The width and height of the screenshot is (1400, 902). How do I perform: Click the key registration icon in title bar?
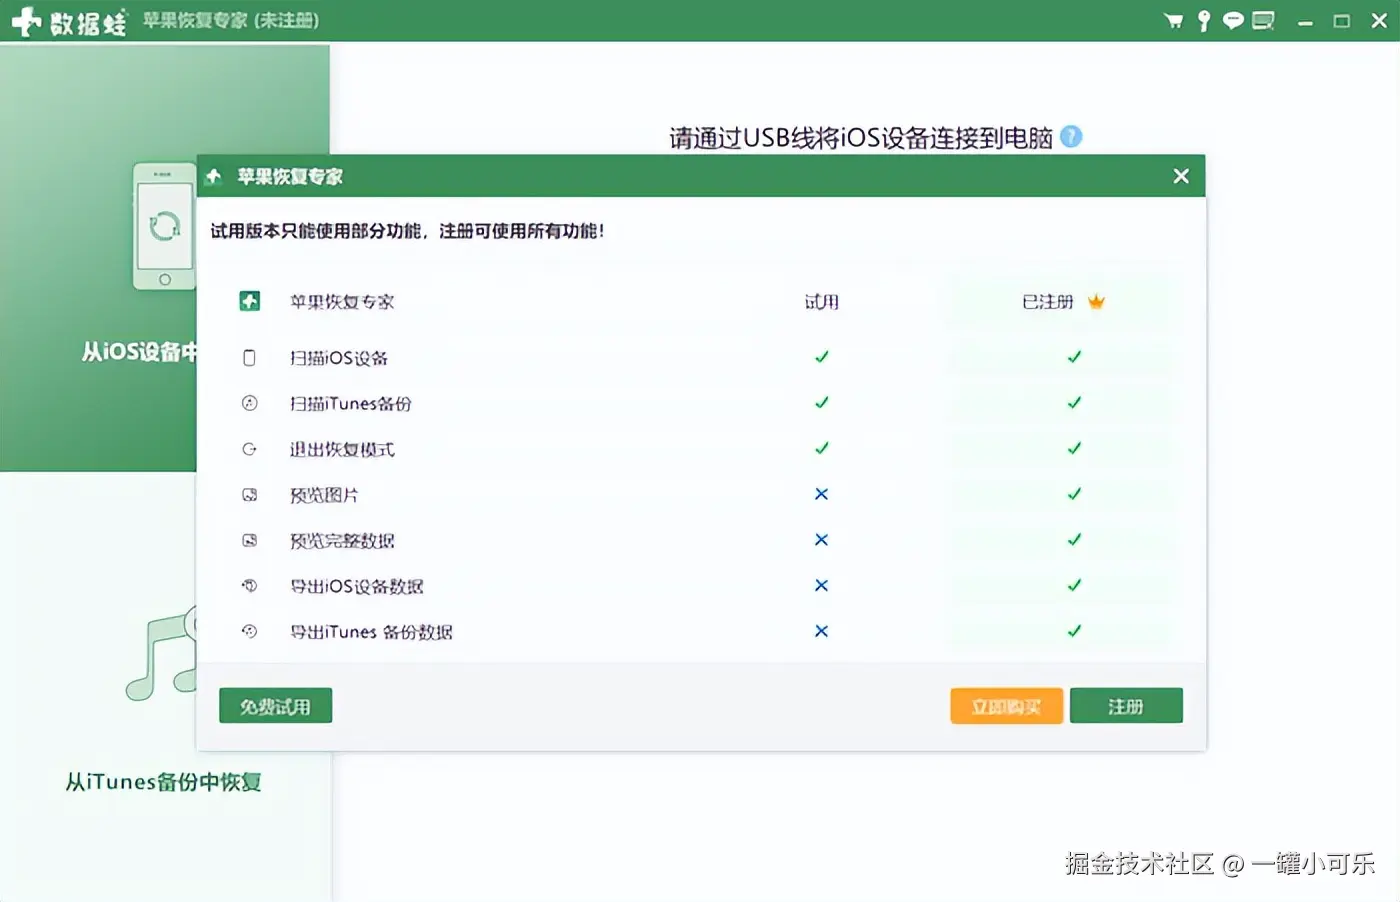pyautogui.click(x=1204, y=20)
